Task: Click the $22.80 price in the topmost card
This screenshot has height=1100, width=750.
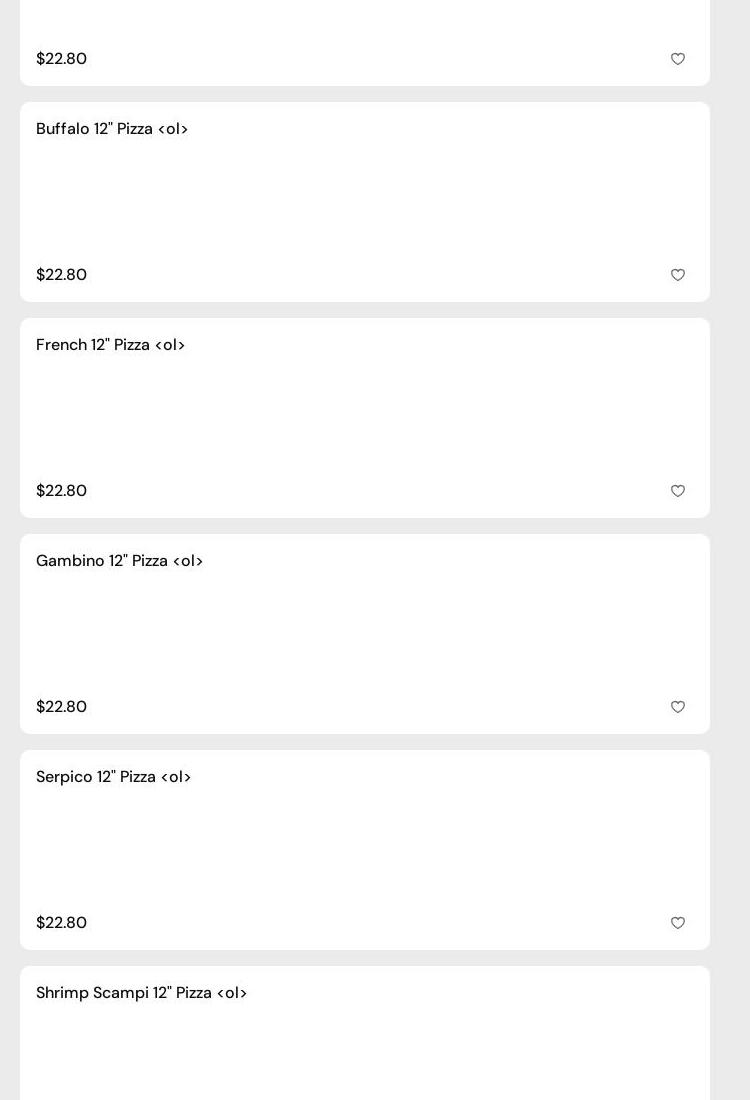Action: (x=61, y=59)
